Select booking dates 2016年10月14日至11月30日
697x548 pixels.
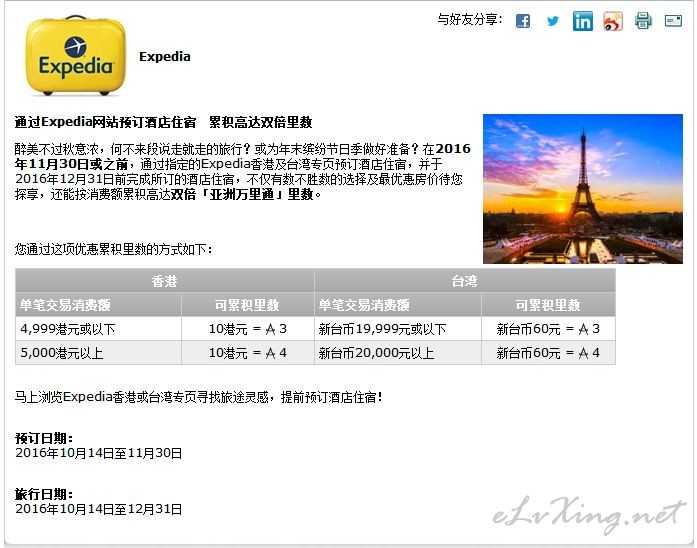point(99,453)
